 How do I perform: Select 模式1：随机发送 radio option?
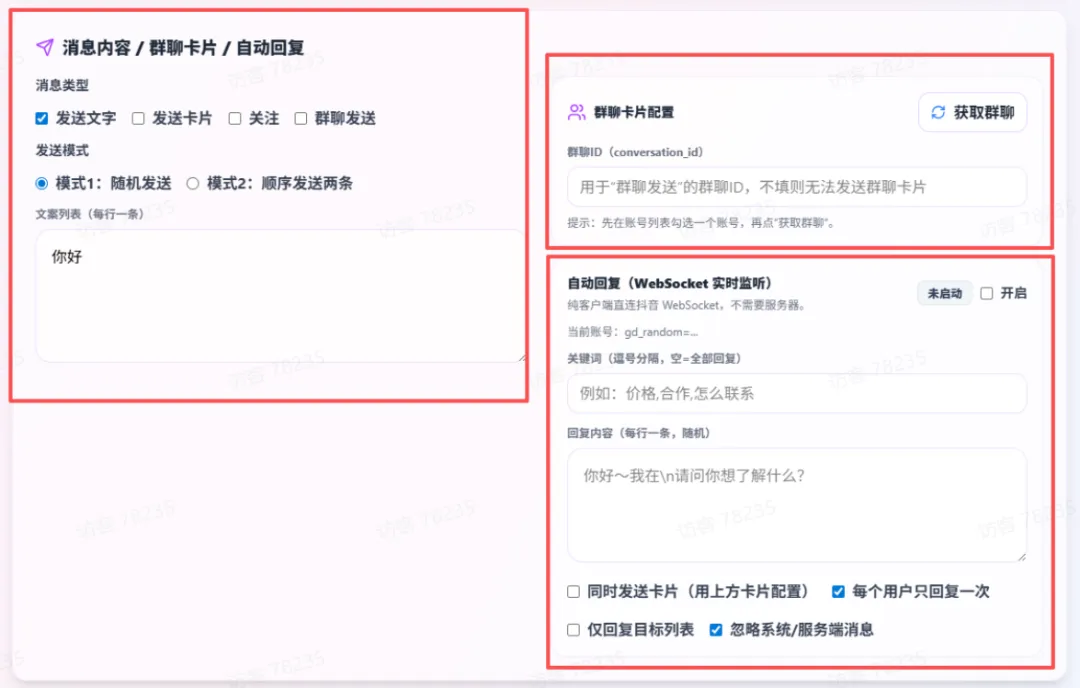click(40, 184)
